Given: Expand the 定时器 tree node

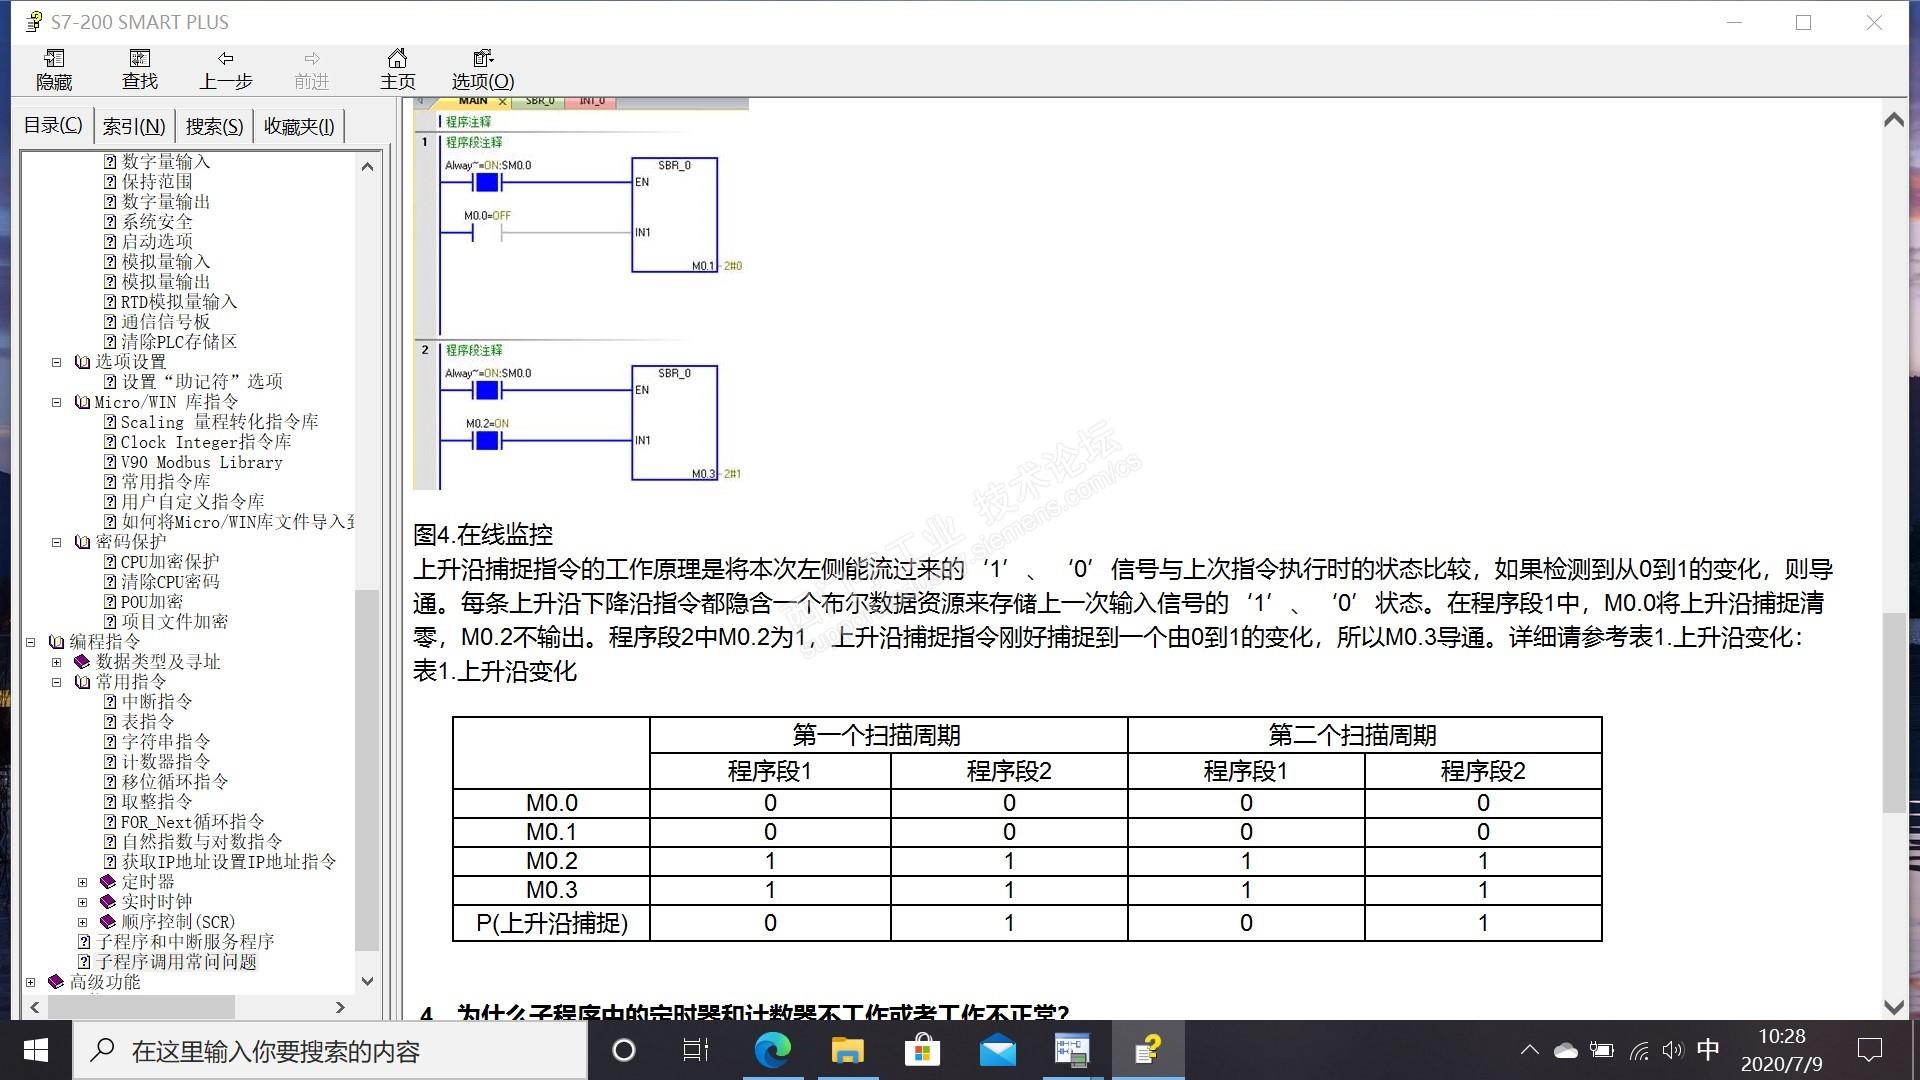Looking at the screenshot, I should (83, 882).
